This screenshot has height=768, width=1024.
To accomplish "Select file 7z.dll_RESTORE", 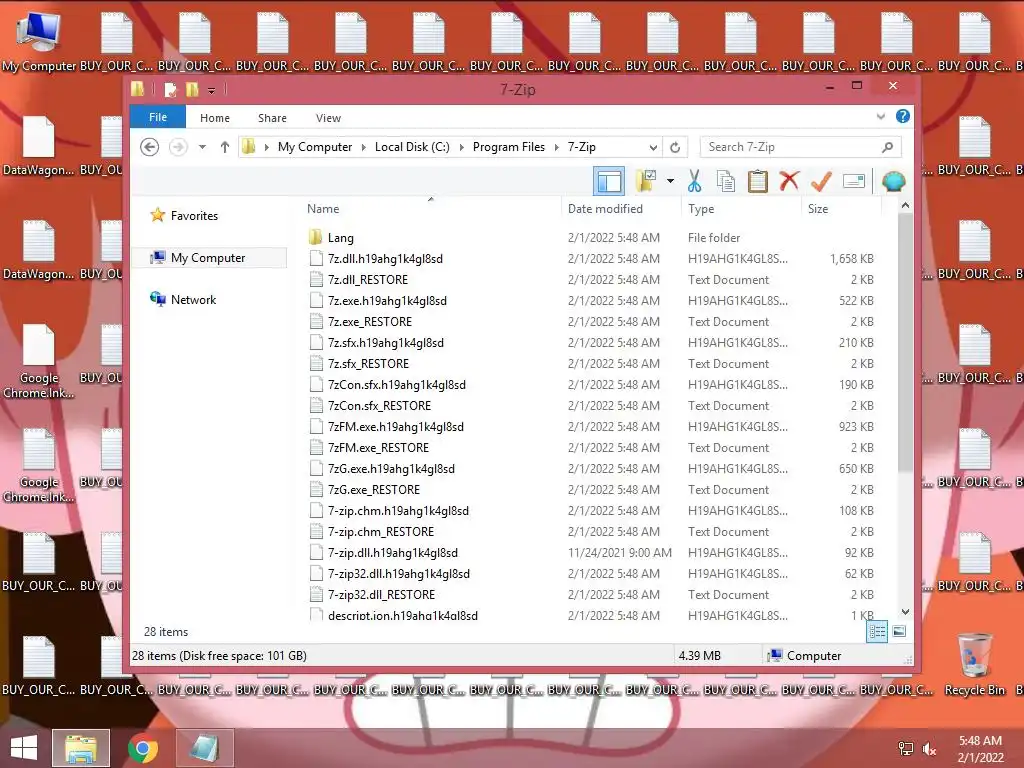I will click(x=368, y=280).
